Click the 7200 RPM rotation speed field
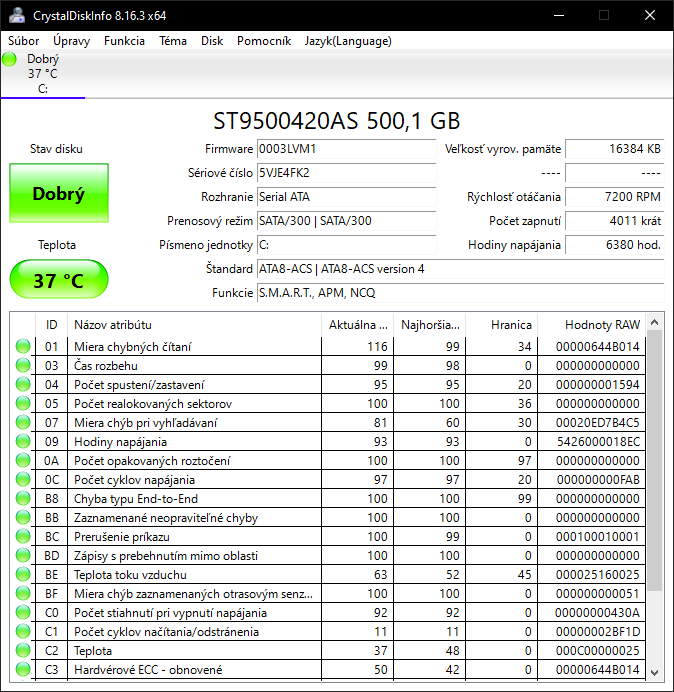Viewport: 674px width, 692px height. [x=614, y=197]
